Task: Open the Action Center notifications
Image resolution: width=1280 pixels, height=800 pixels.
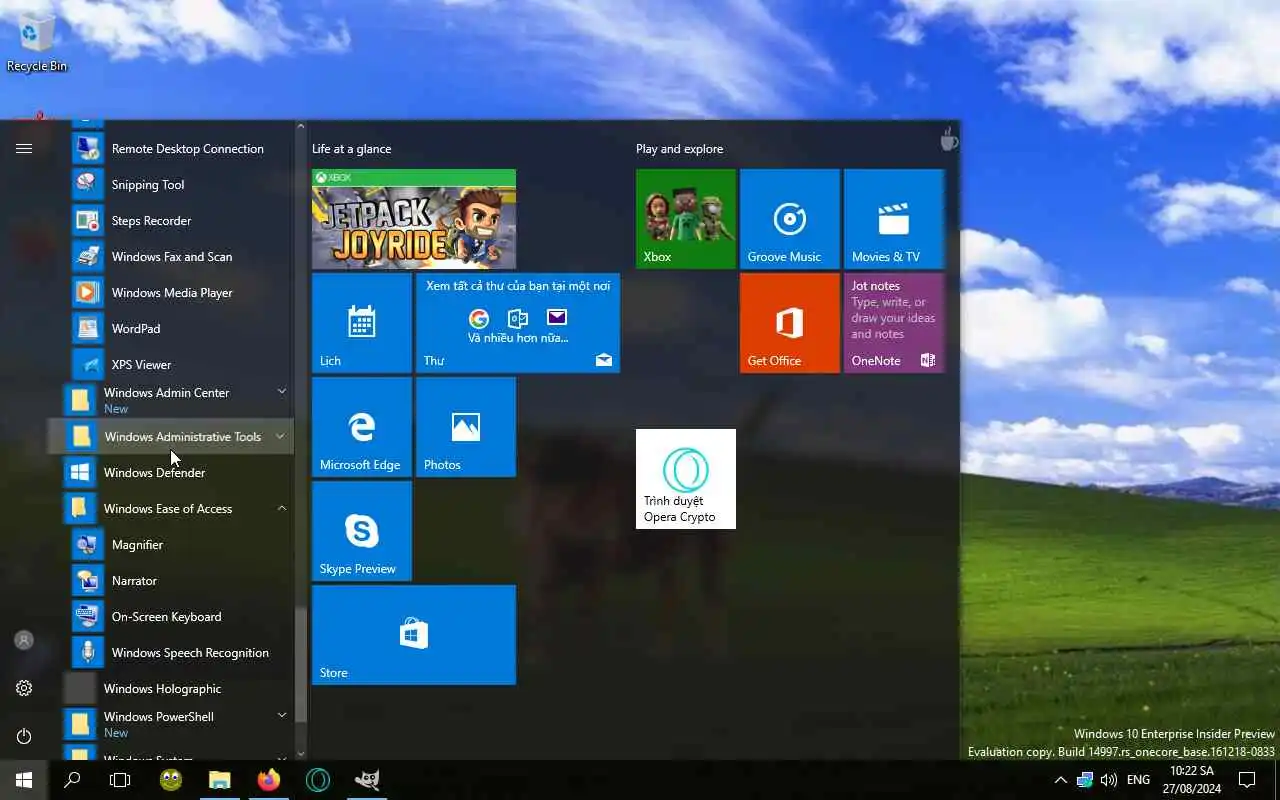Action: point(1247,780)
